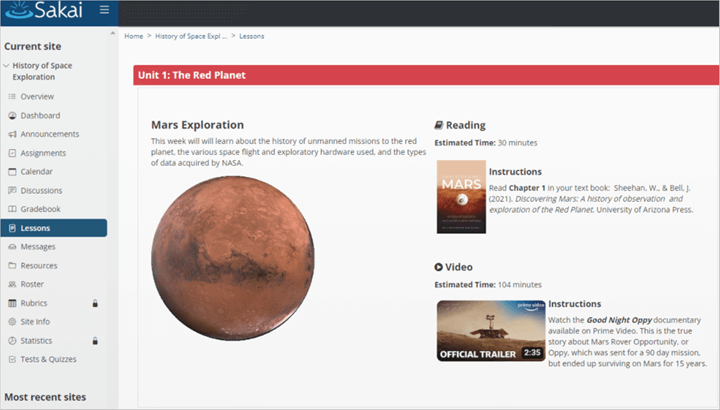Open the Gradebook tool

[x=40, y=209]
